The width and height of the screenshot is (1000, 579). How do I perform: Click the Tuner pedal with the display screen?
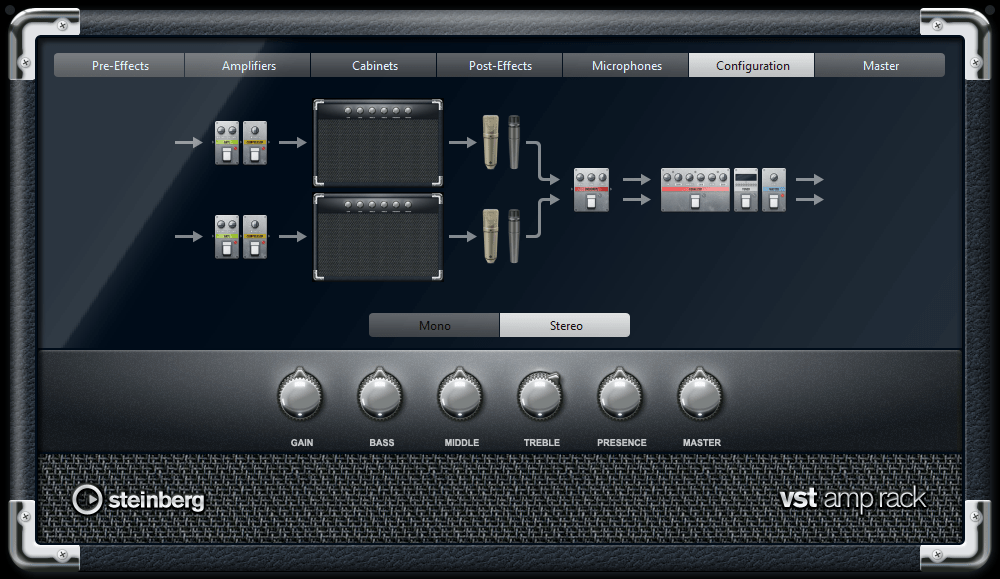(x=746, y=190)
